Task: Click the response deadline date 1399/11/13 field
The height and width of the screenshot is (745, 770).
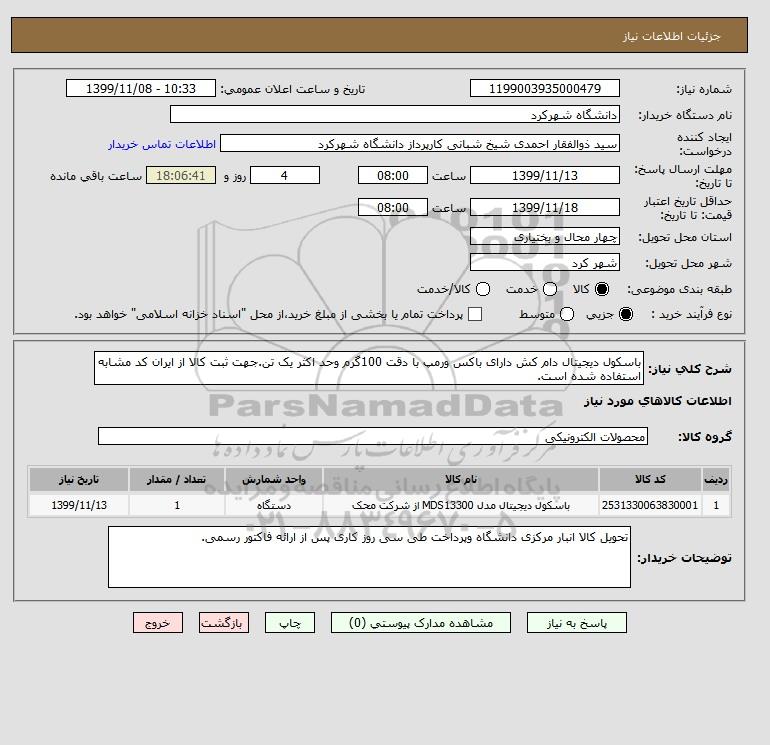Action: [x=545, y=175]
